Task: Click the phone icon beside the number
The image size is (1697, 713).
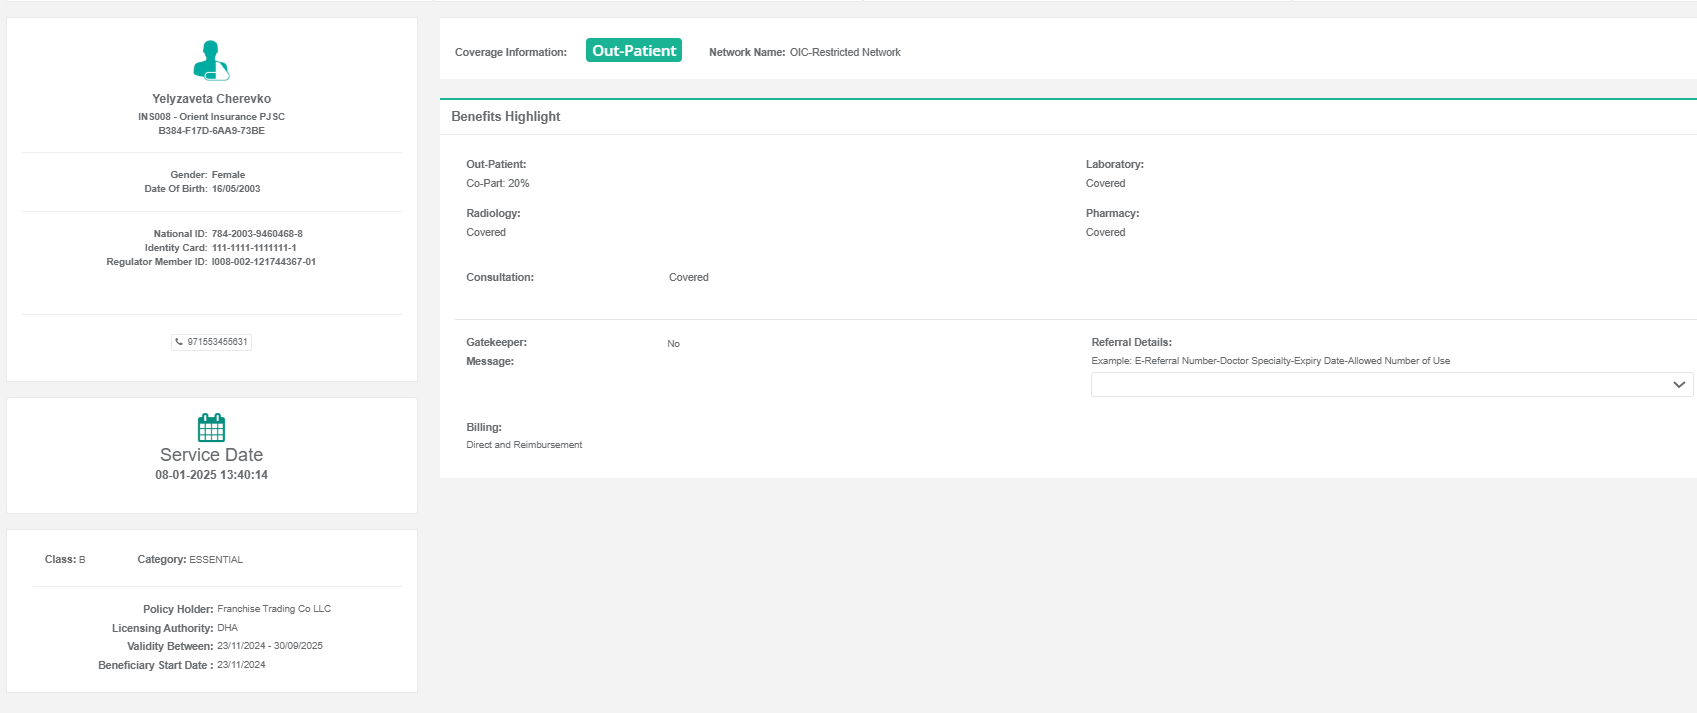Action: (179, 342)
